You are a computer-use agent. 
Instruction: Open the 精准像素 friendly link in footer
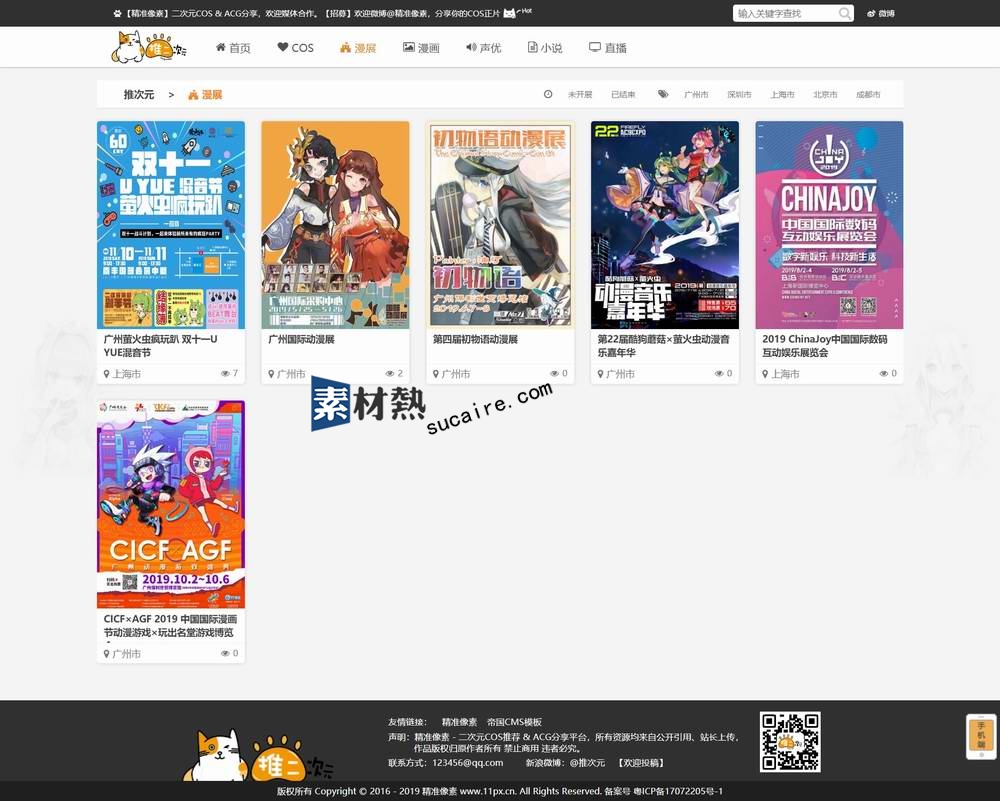(459, 722)
